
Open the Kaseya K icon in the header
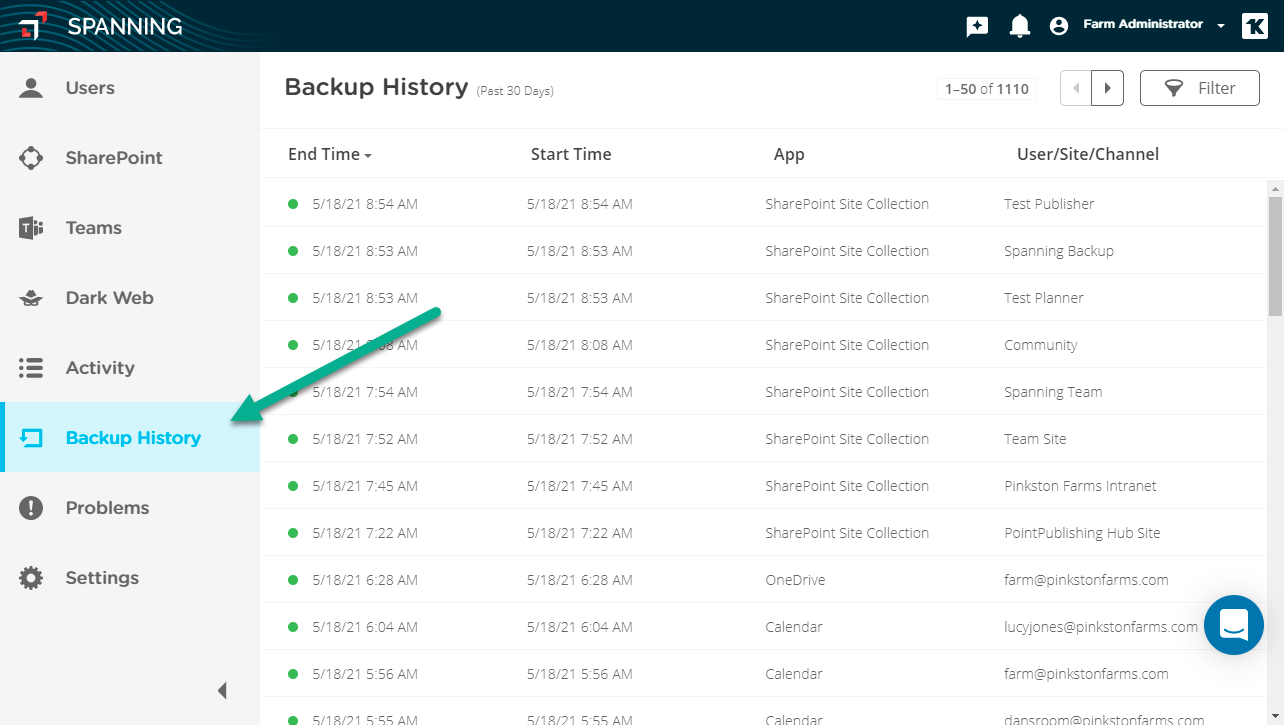pos(1254,26)
